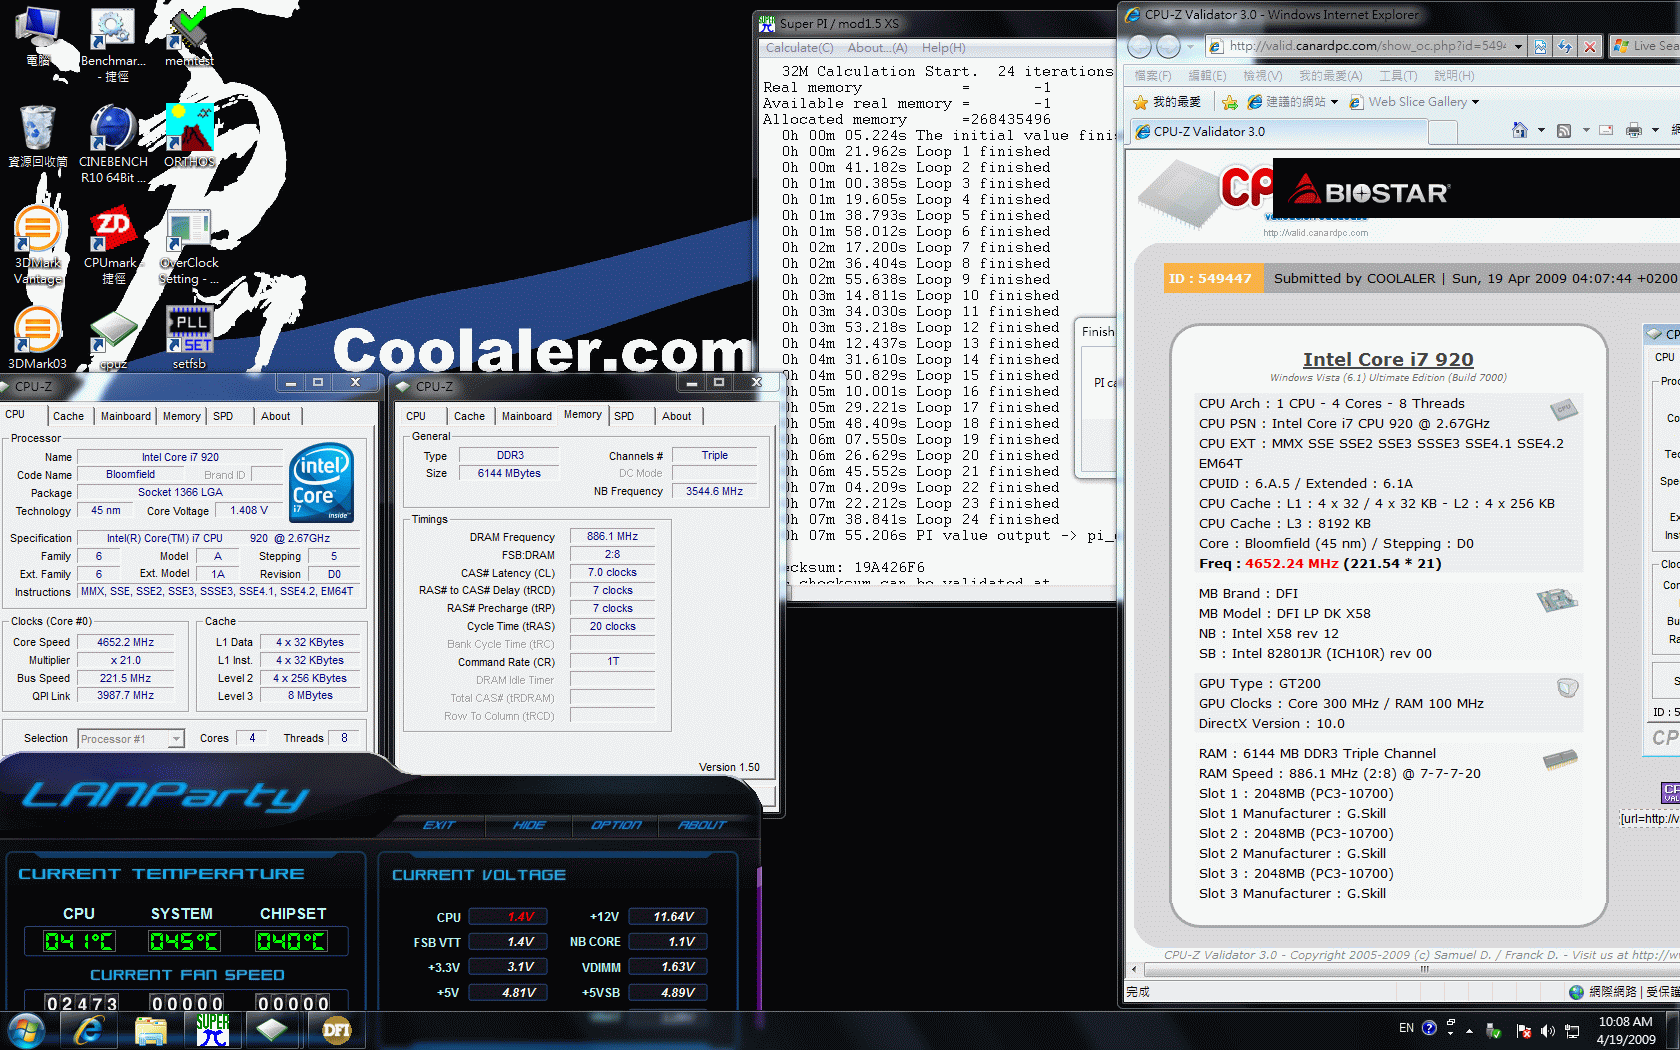Expand the Web Slice Gallery dropdown

1475,102
